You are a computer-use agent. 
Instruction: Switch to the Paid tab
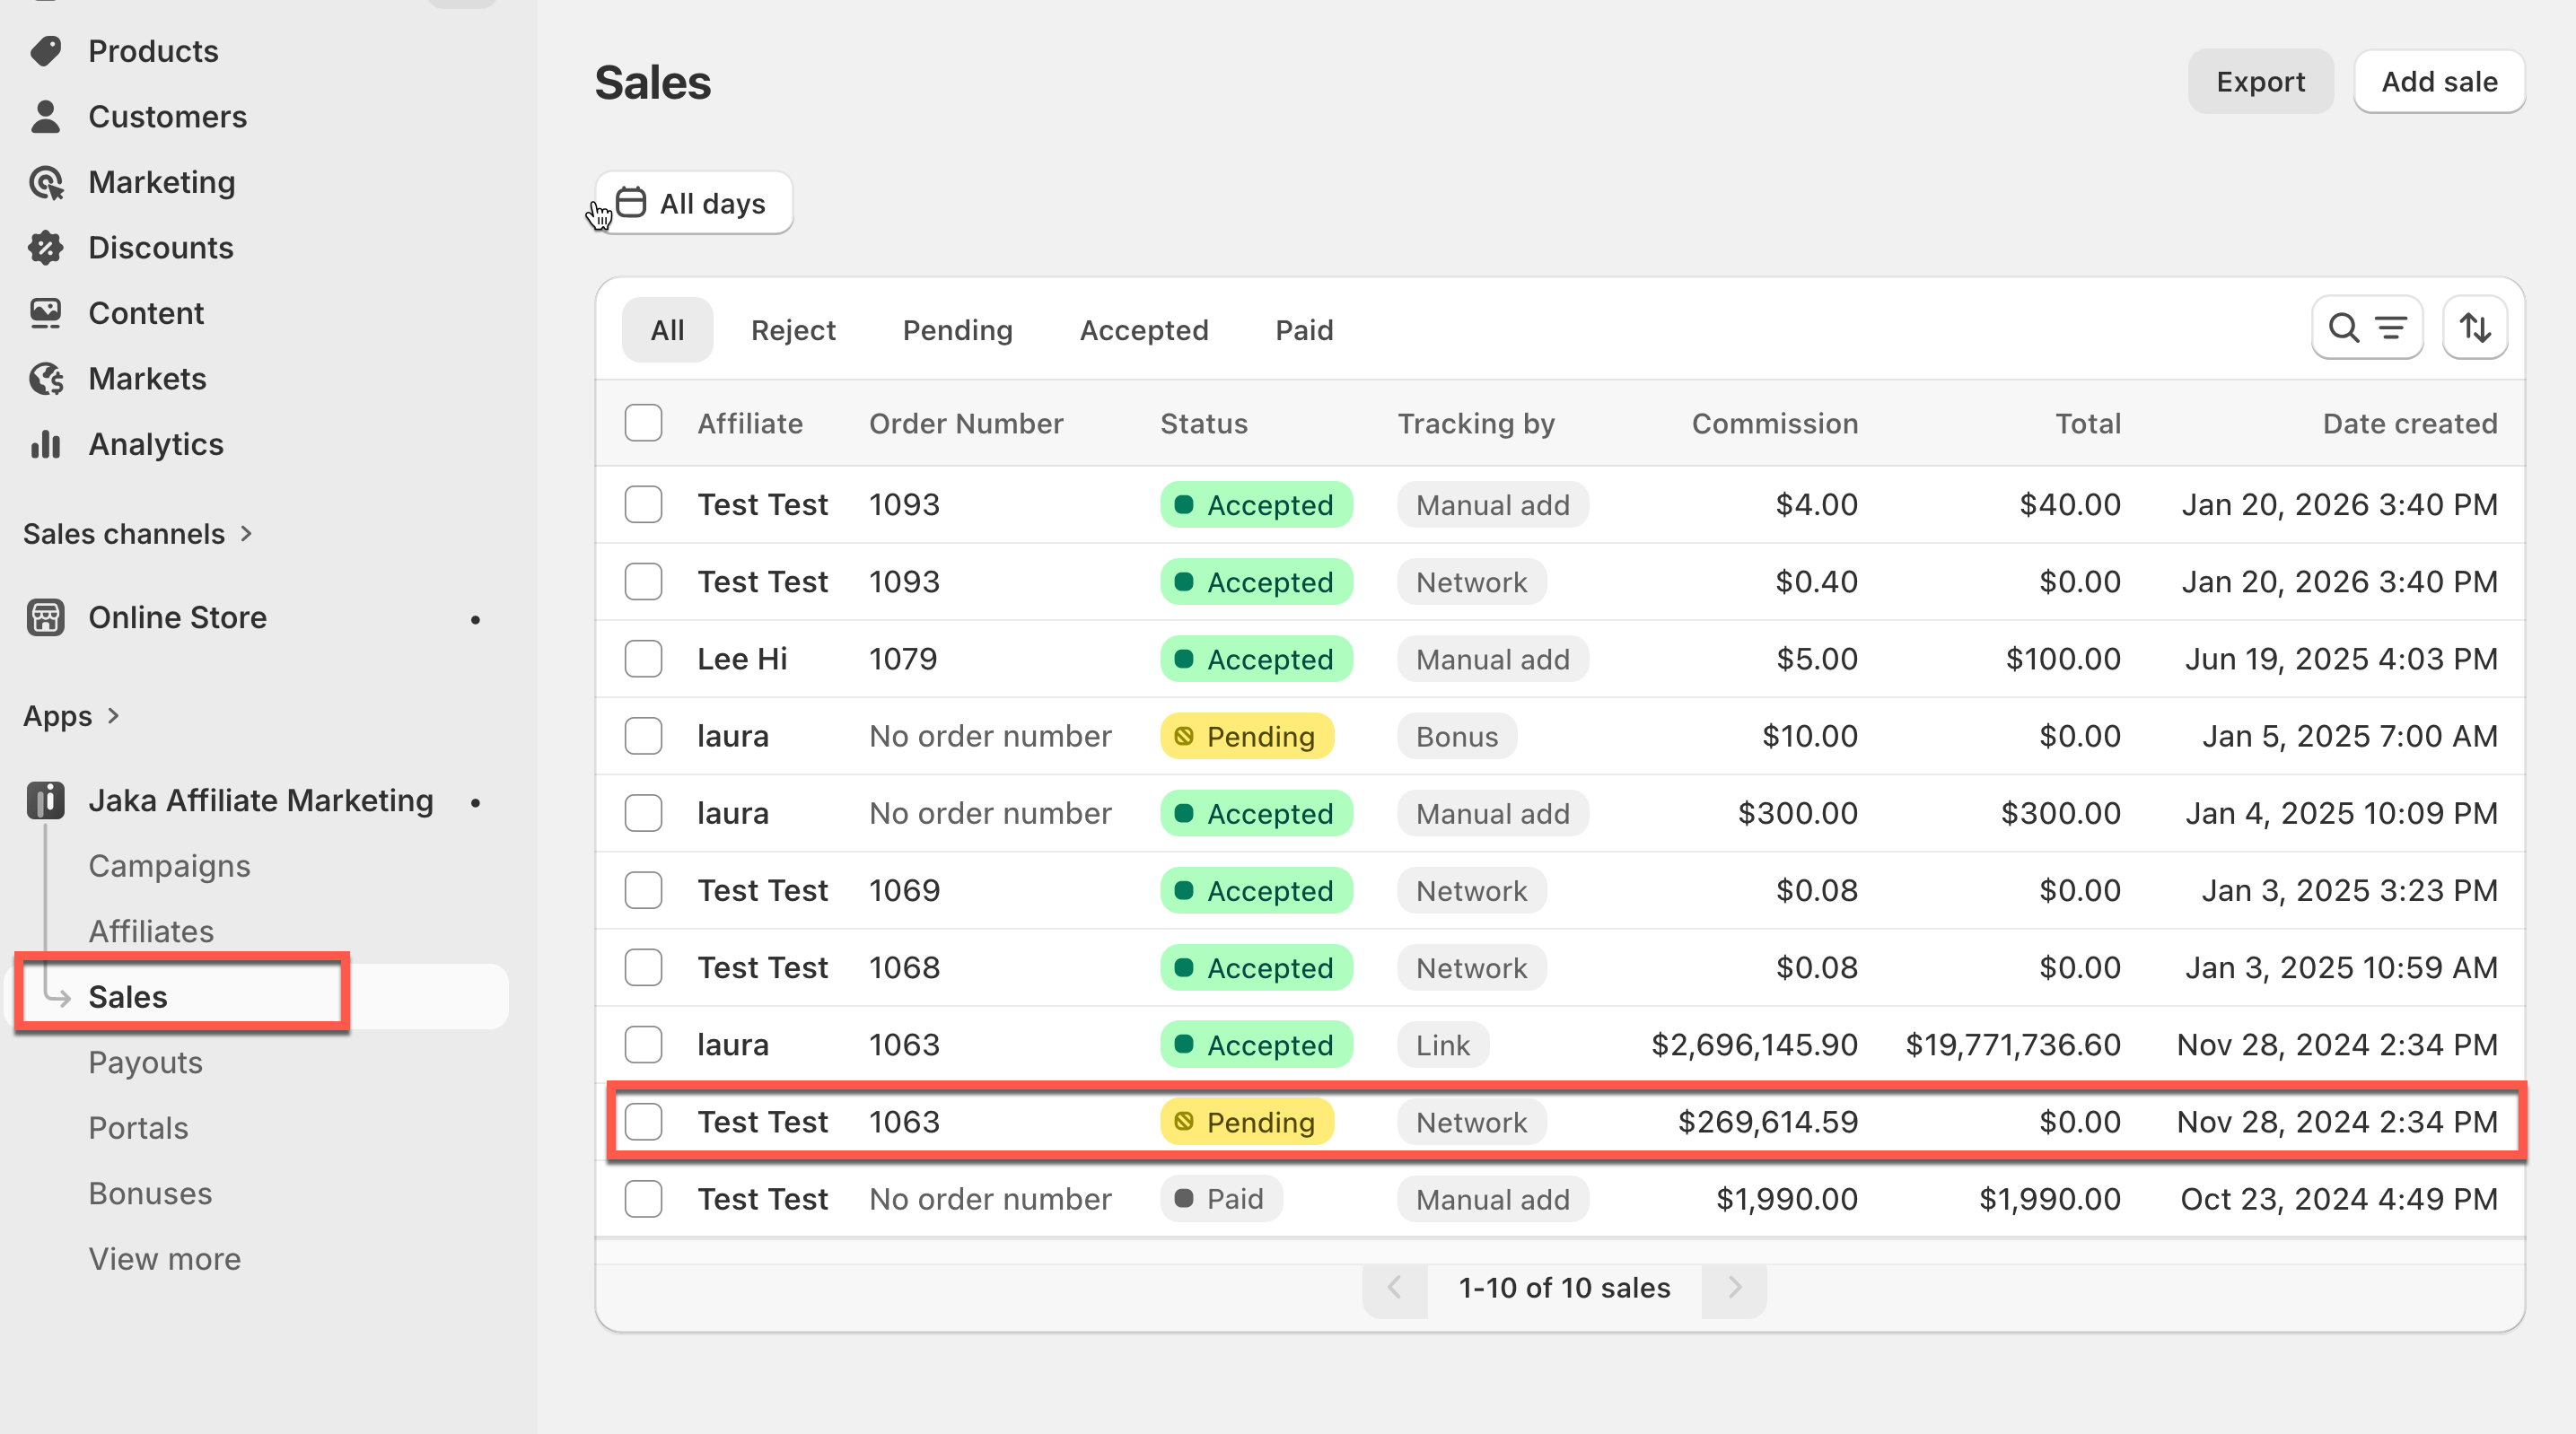tap(1304, 330)
